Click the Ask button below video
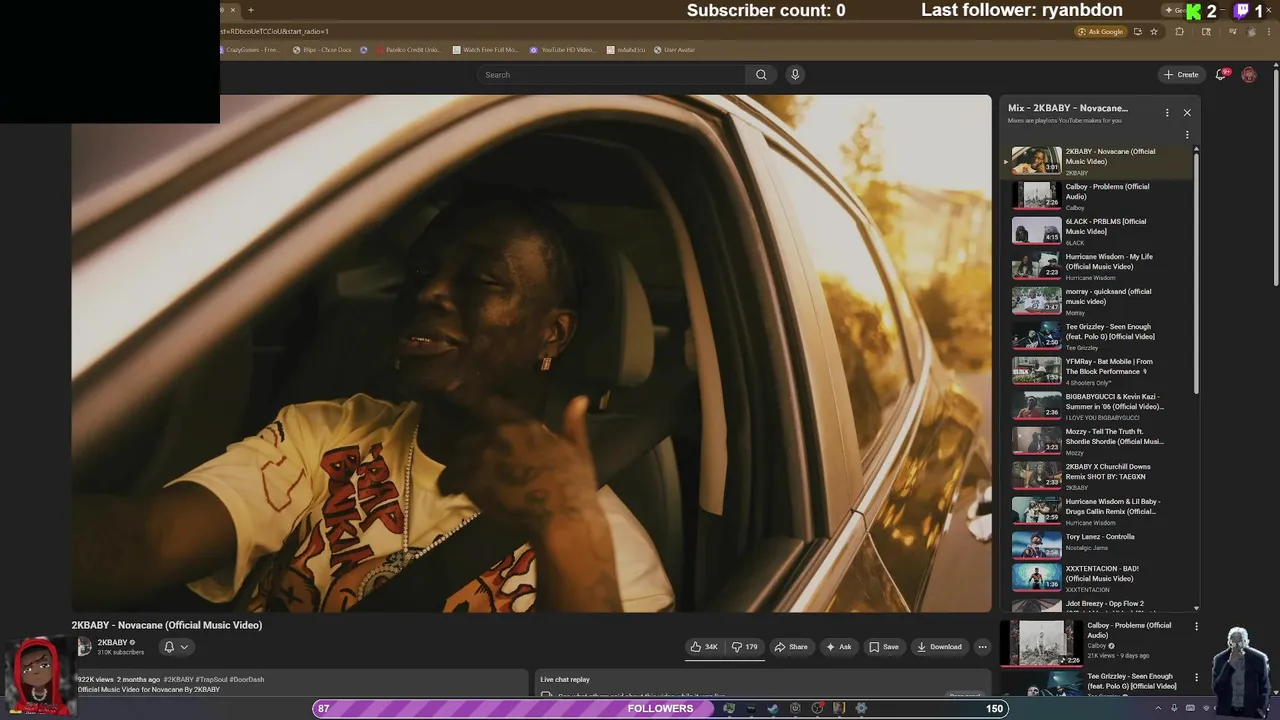 coord(838,647)
